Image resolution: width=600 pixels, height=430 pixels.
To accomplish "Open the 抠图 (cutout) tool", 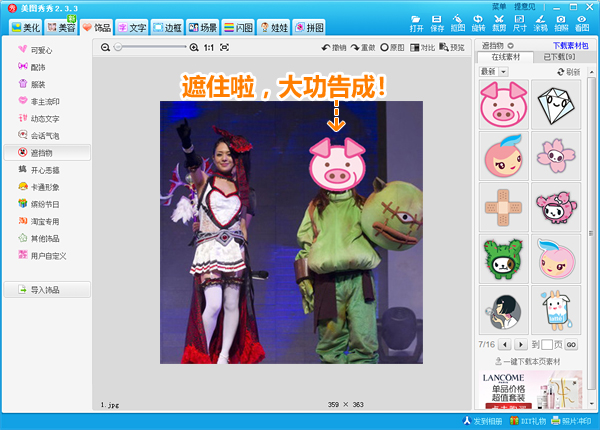I will (x=457, y=24).
